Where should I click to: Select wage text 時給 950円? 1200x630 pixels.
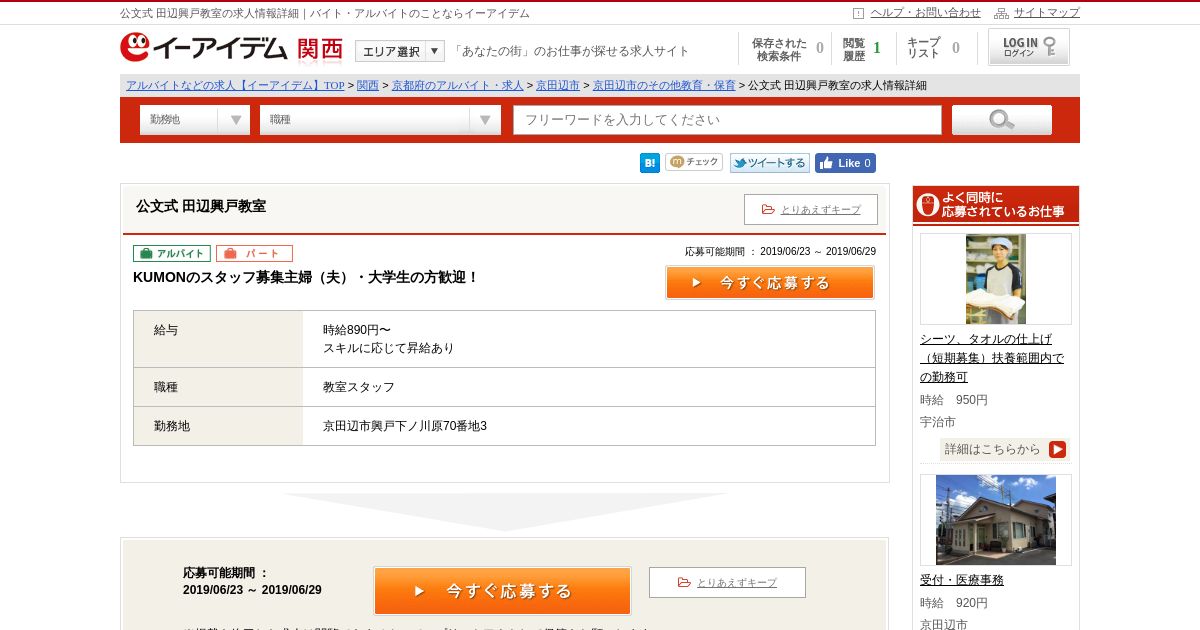point(954,400)
